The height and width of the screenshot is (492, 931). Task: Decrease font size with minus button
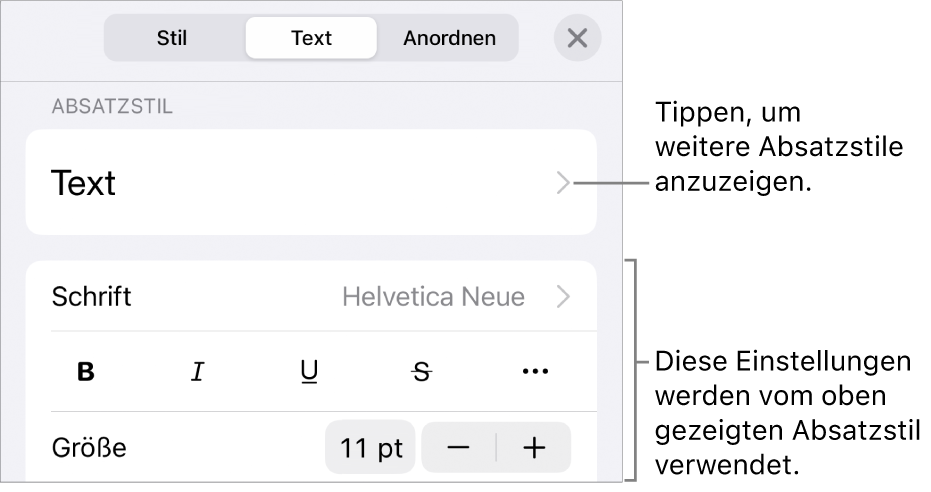[x=459, y=448]
